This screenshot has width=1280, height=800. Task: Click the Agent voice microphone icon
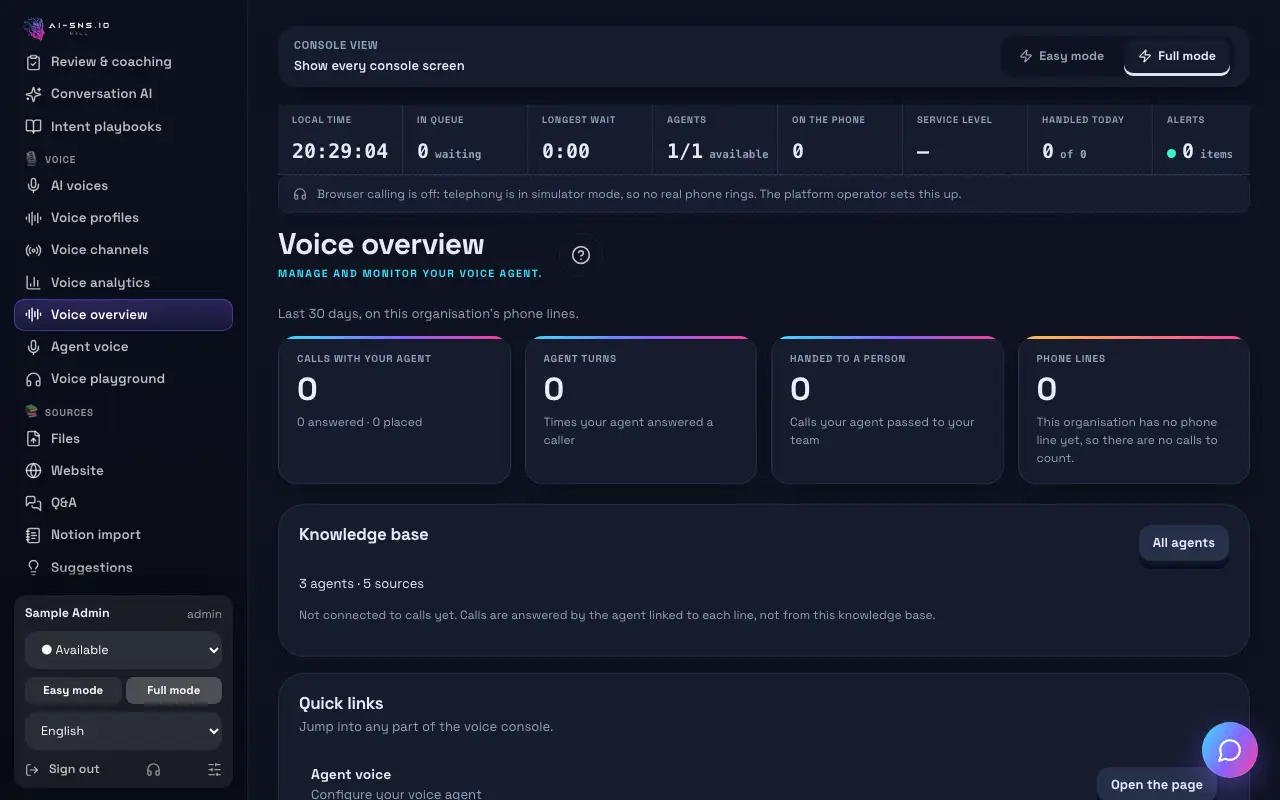[x=34, y=347]
